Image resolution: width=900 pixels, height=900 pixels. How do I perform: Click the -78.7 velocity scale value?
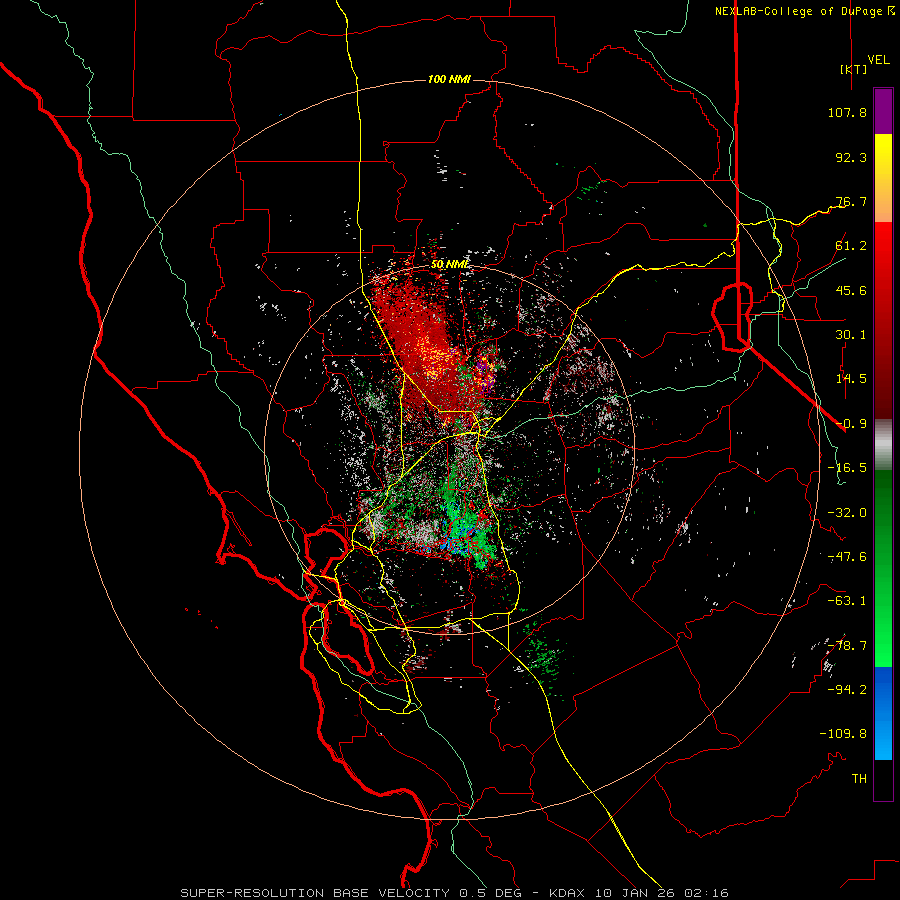coord(847,646)
